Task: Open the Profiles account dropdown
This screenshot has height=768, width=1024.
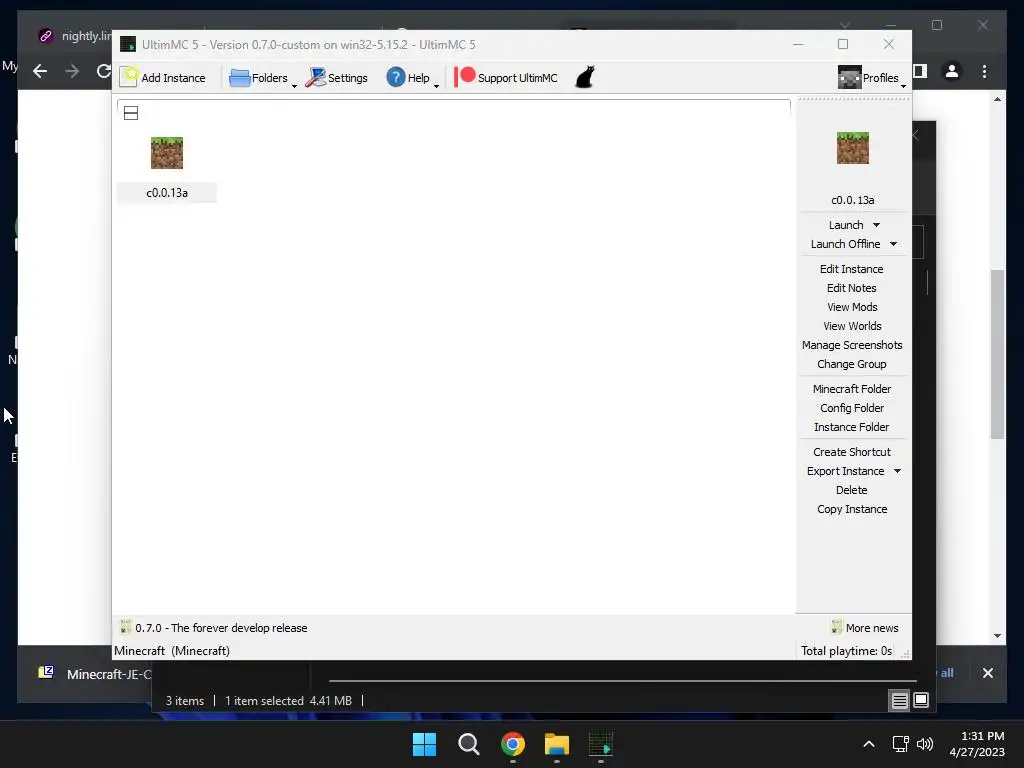Action: coord(872,78)
